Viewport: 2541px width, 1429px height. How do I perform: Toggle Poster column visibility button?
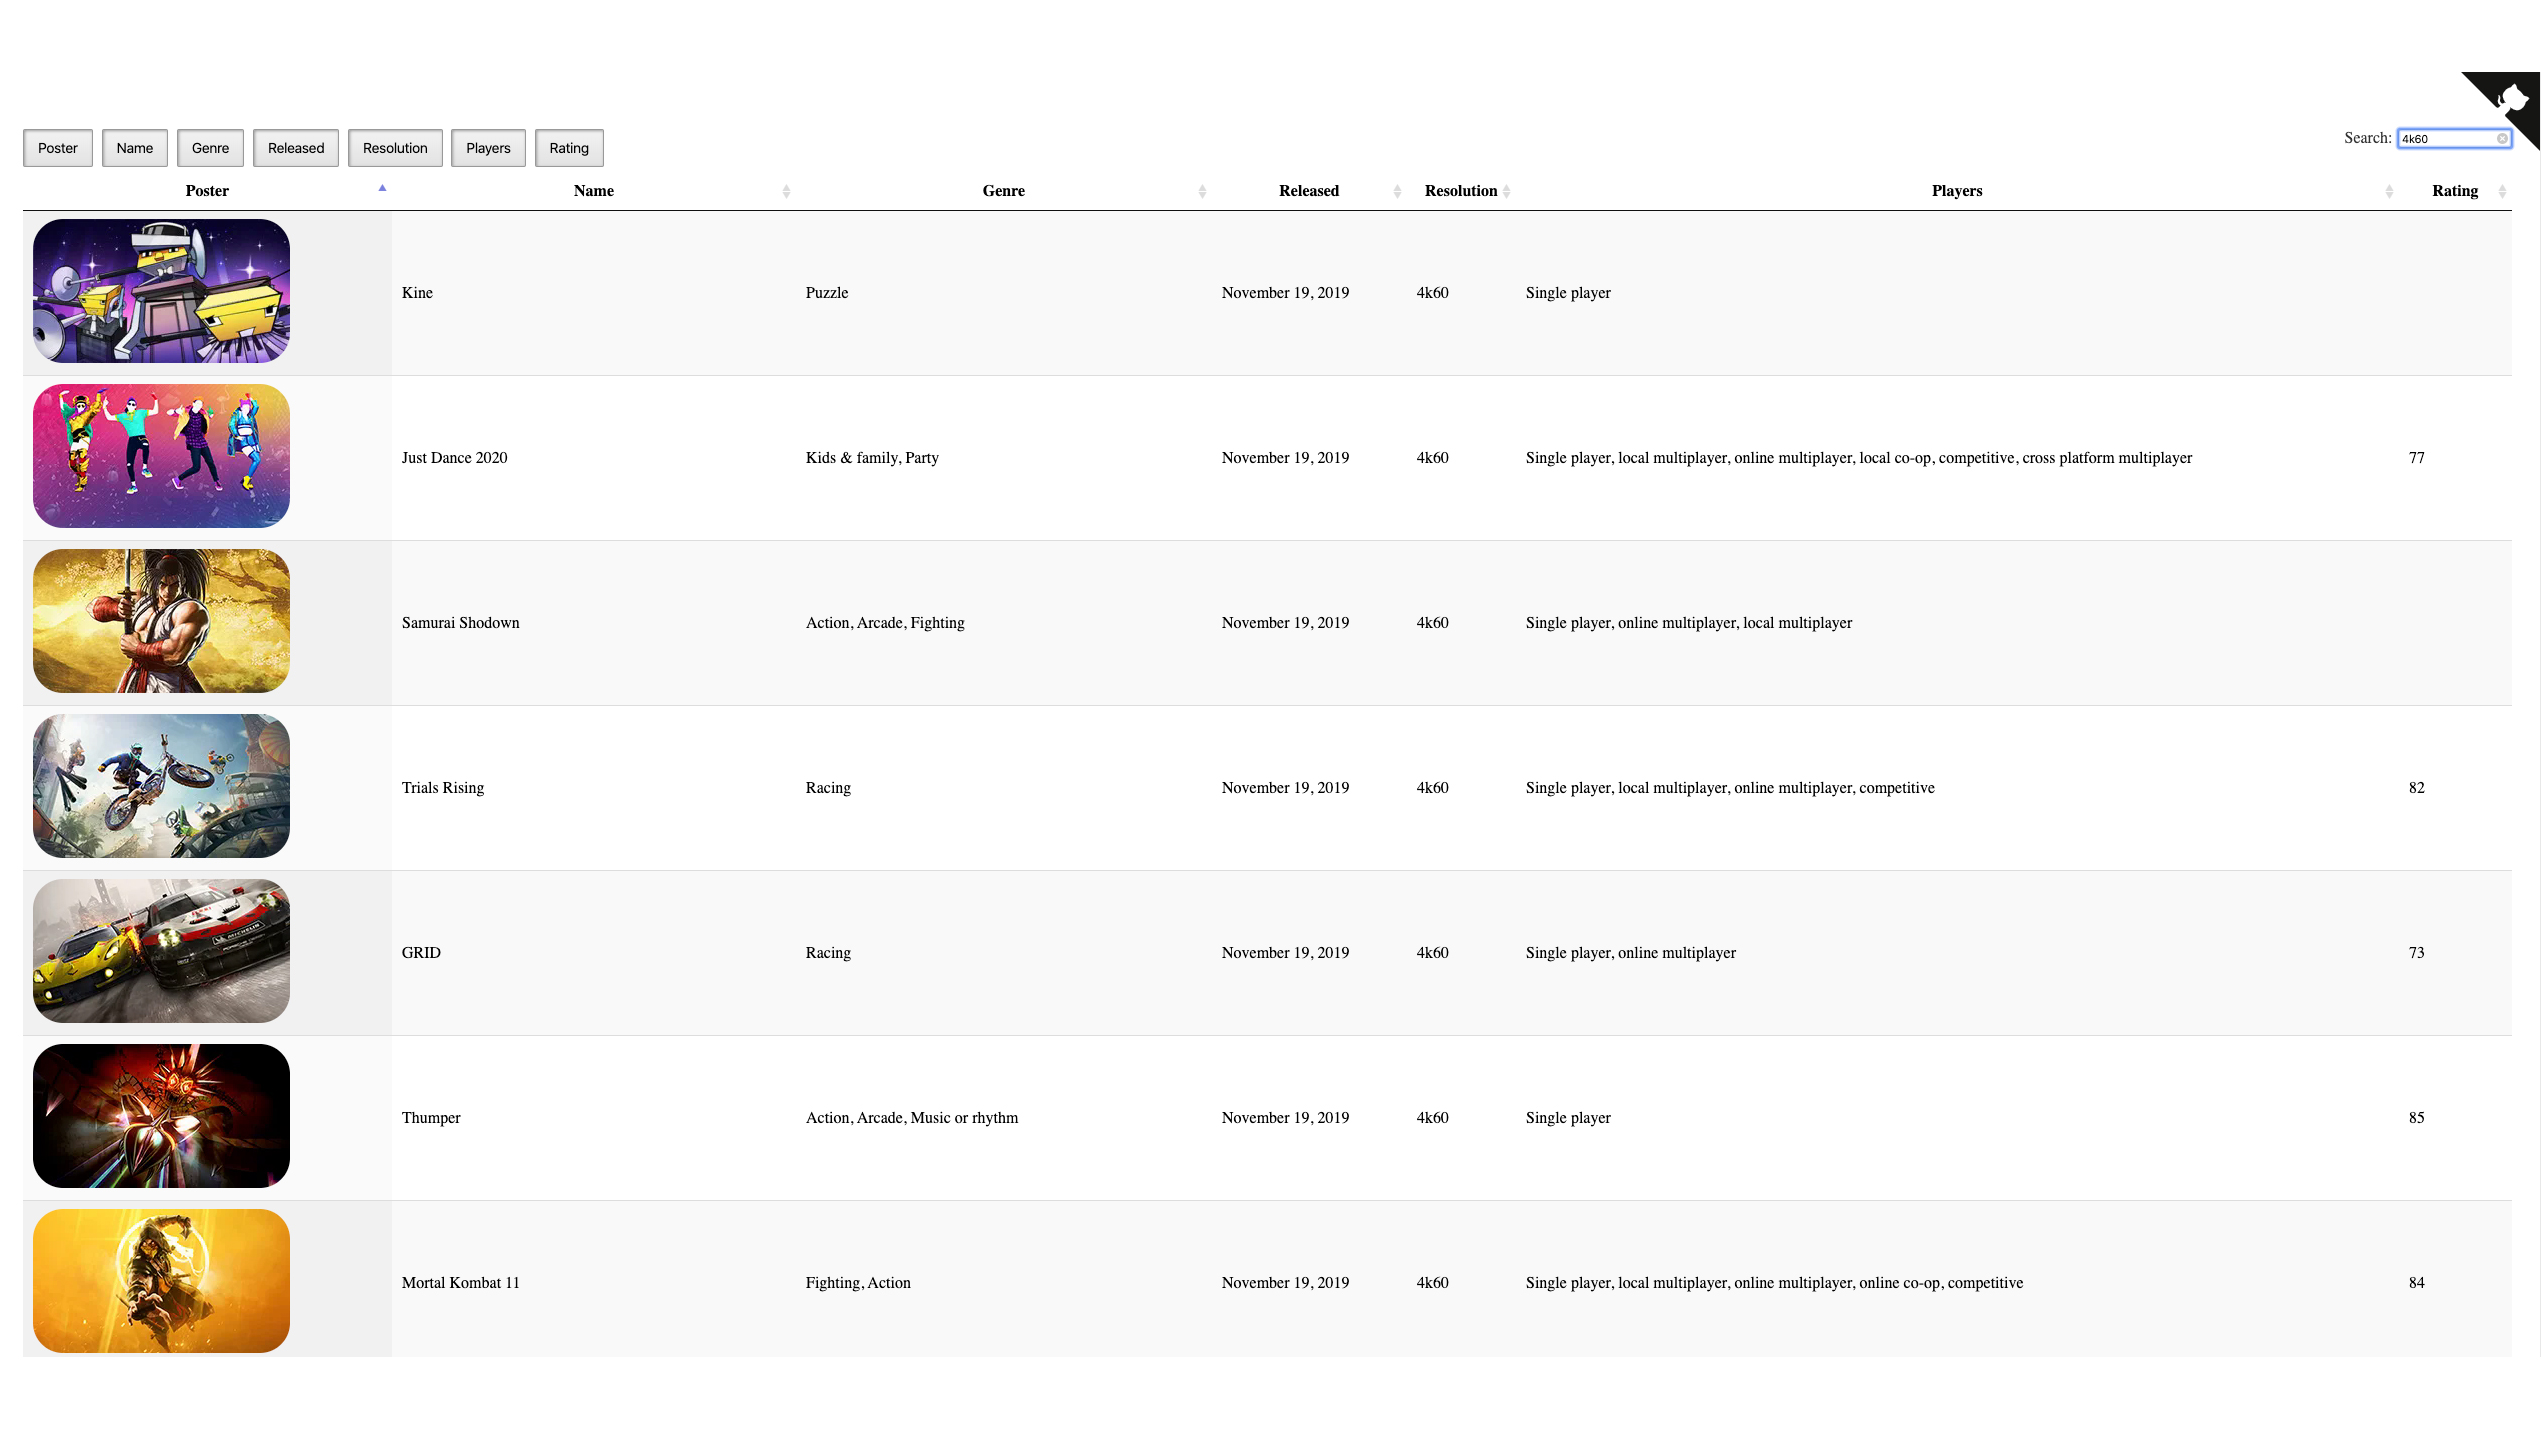coord(58,148)
